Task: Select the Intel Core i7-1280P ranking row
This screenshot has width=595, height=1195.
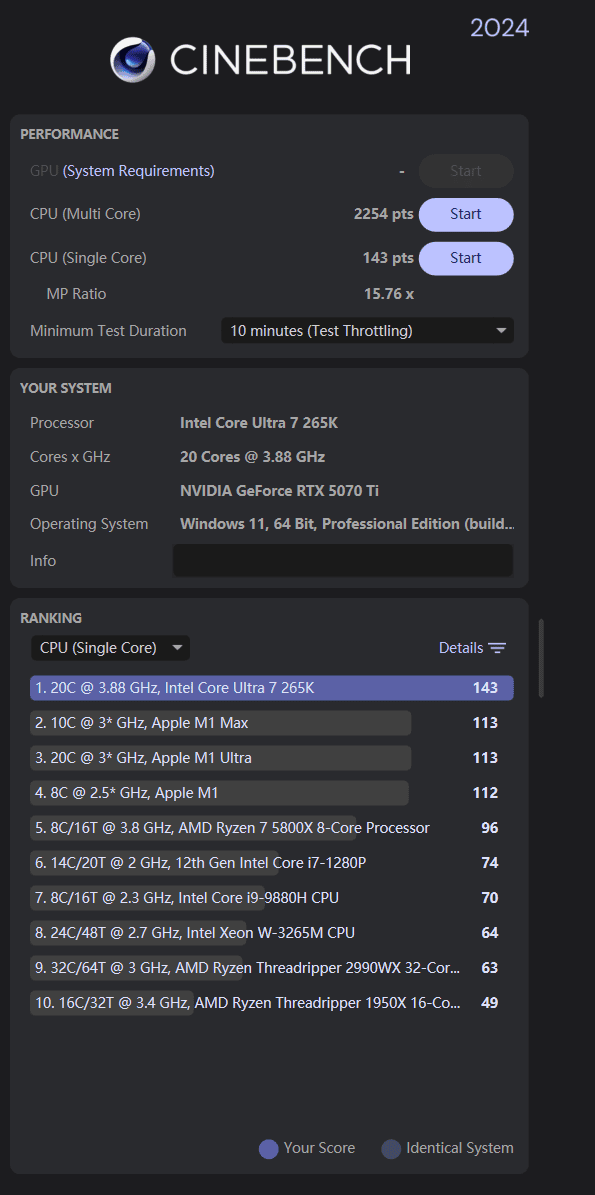Action: [272, 863]
